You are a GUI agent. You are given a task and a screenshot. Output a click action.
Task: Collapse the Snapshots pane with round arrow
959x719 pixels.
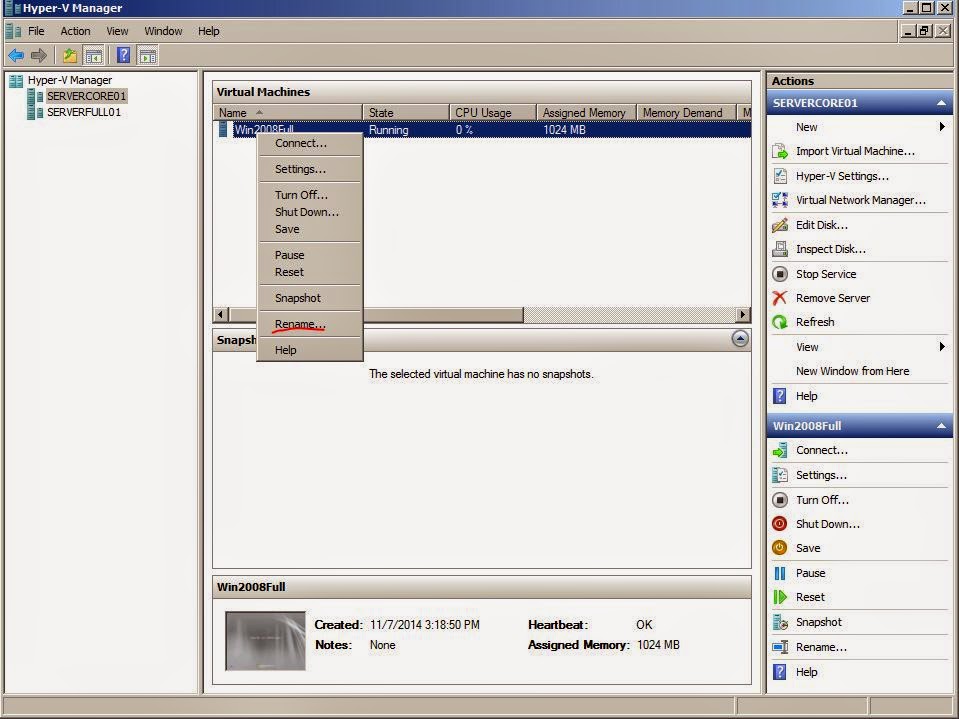tap(740, 339)
